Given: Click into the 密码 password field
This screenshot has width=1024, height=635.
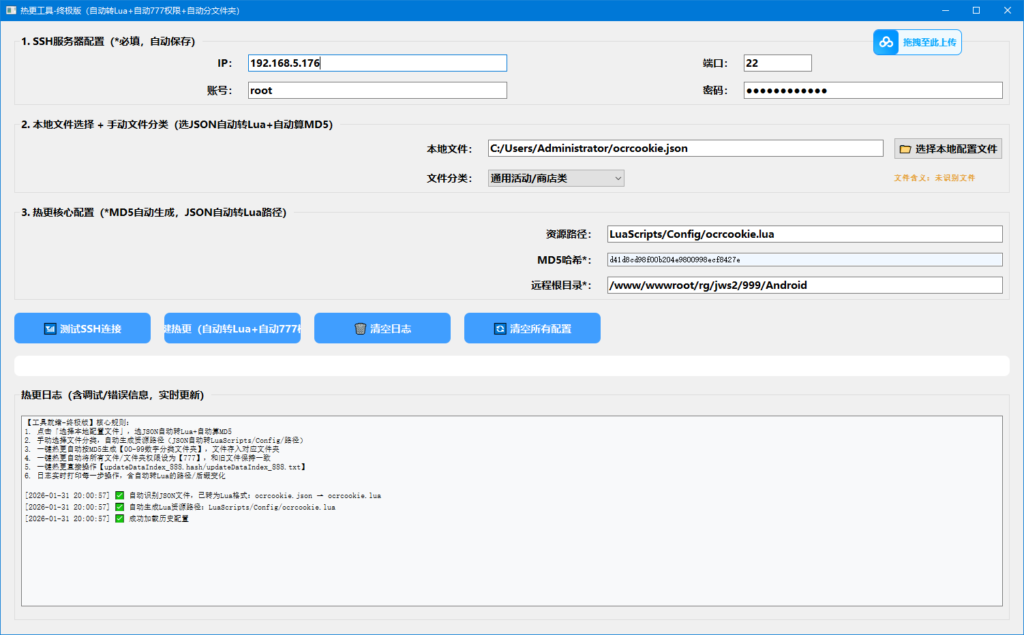Looking at the screenshot, I should (x=872, y=91).
